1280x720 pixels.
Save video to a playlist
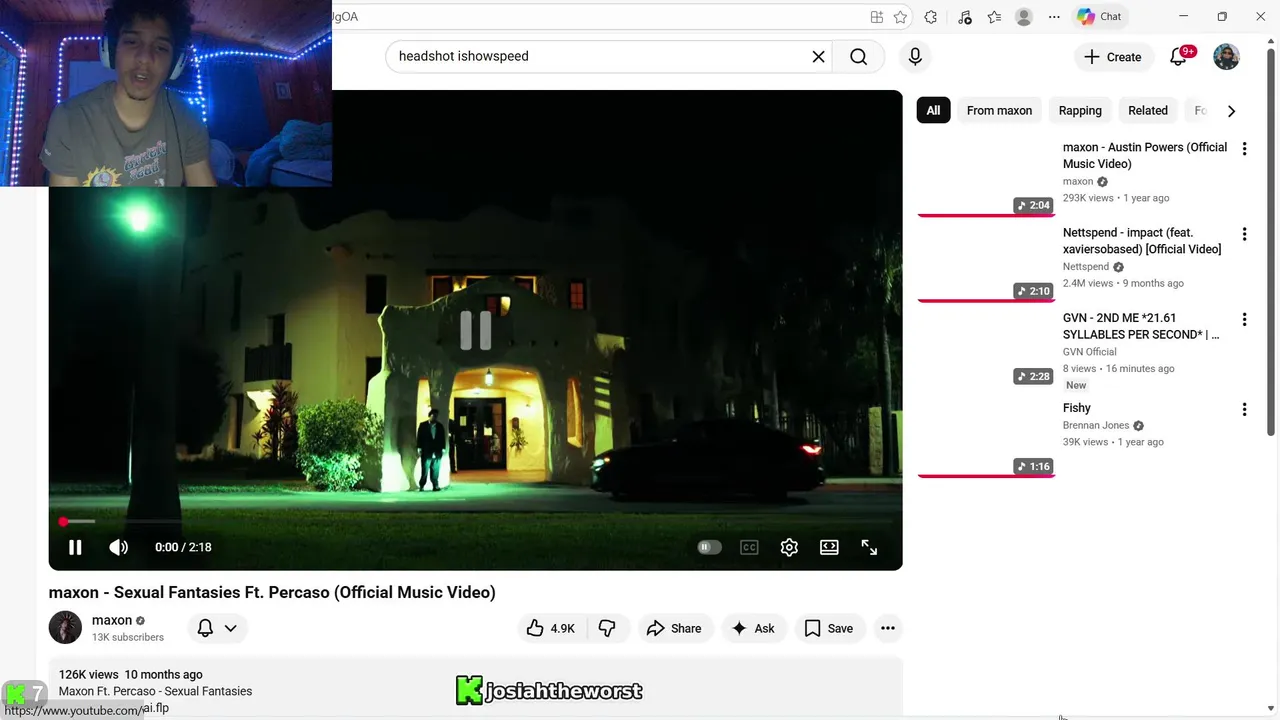pyautogui.click(x=829, y=628)
